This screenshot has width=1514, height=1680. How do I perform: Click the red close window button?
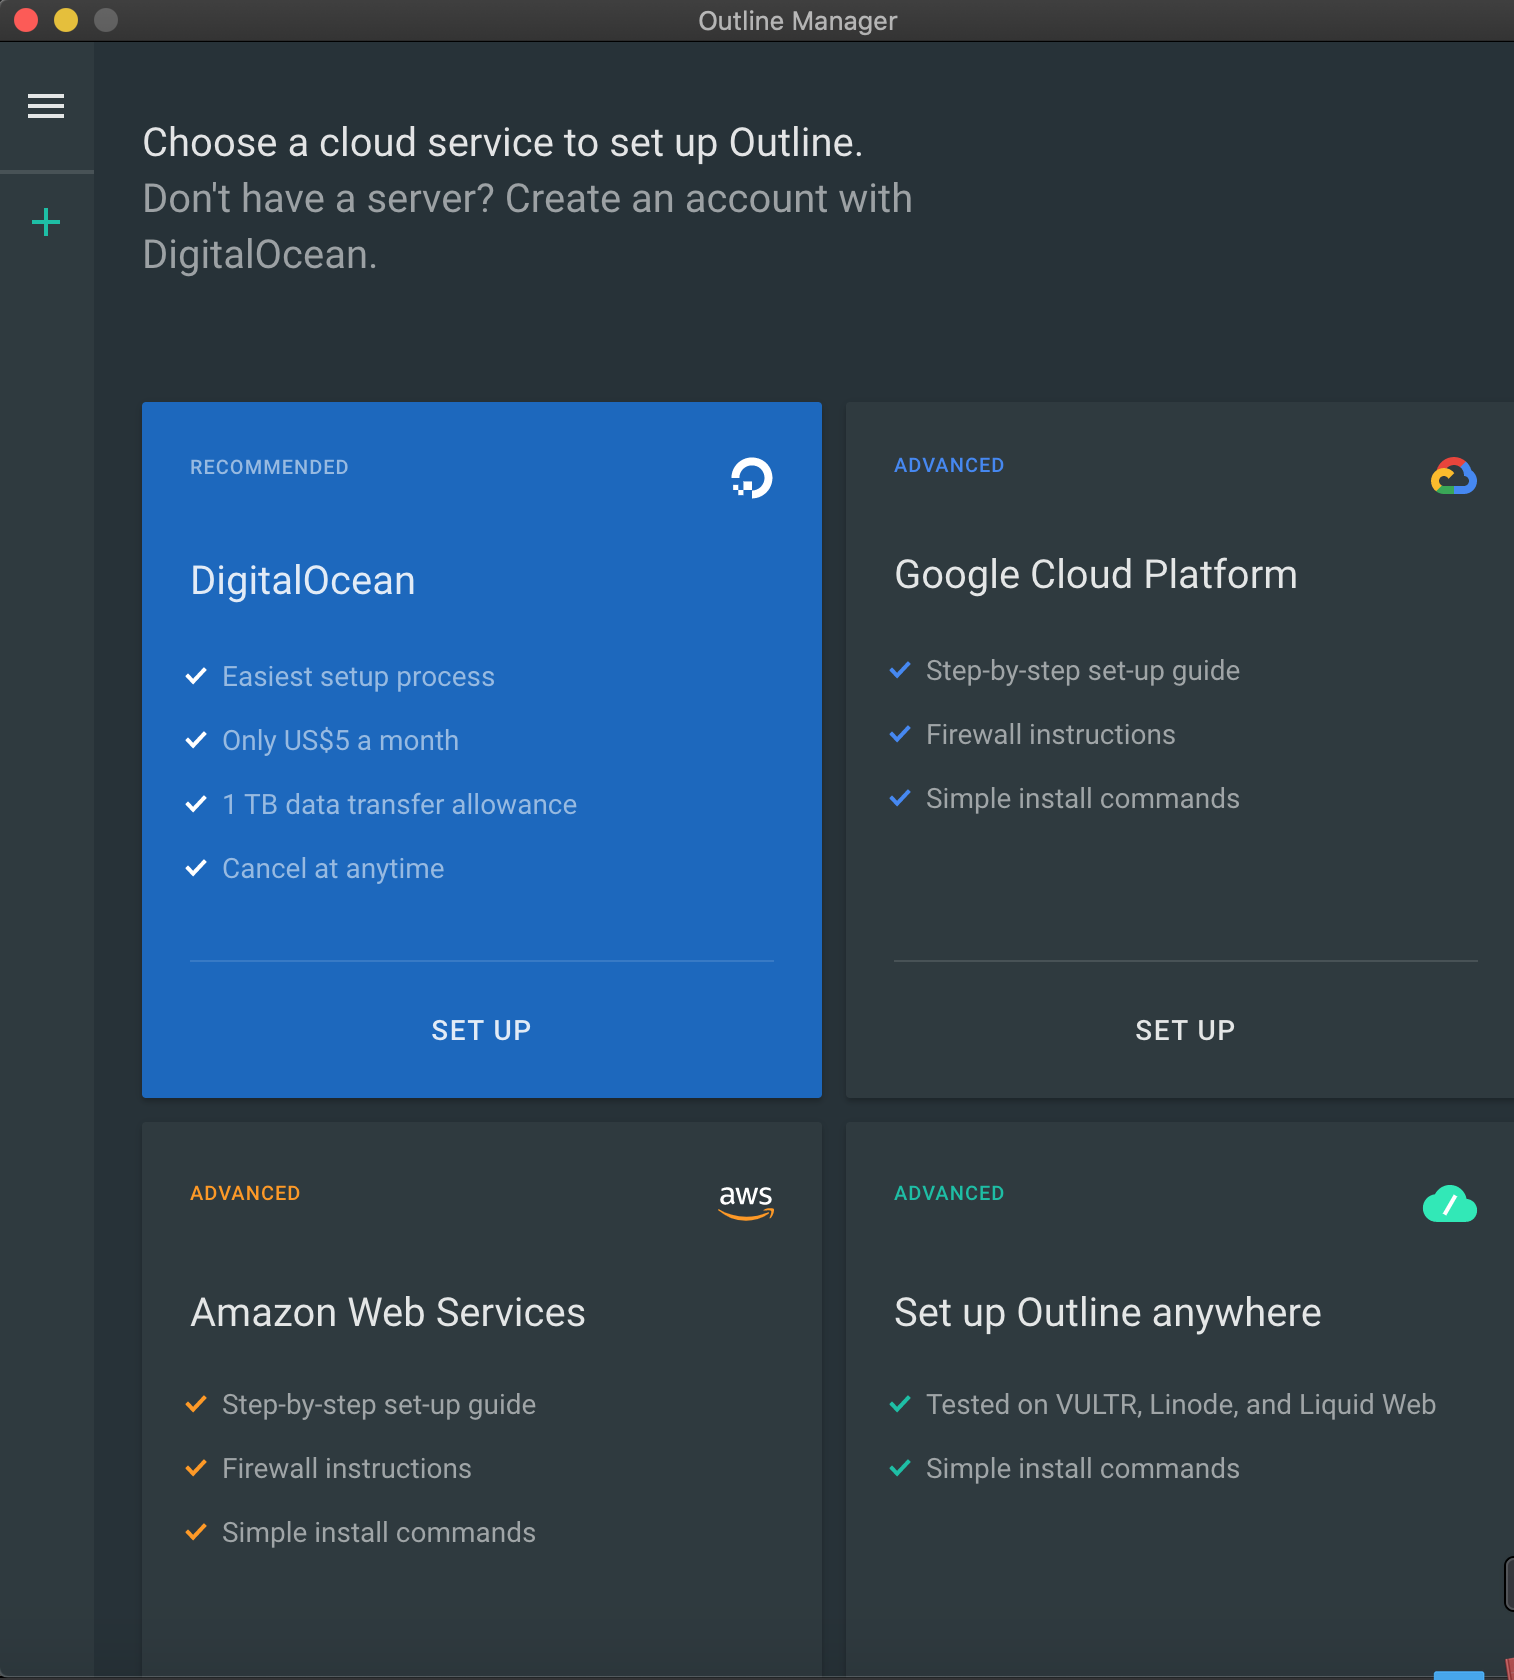[26, 20]
